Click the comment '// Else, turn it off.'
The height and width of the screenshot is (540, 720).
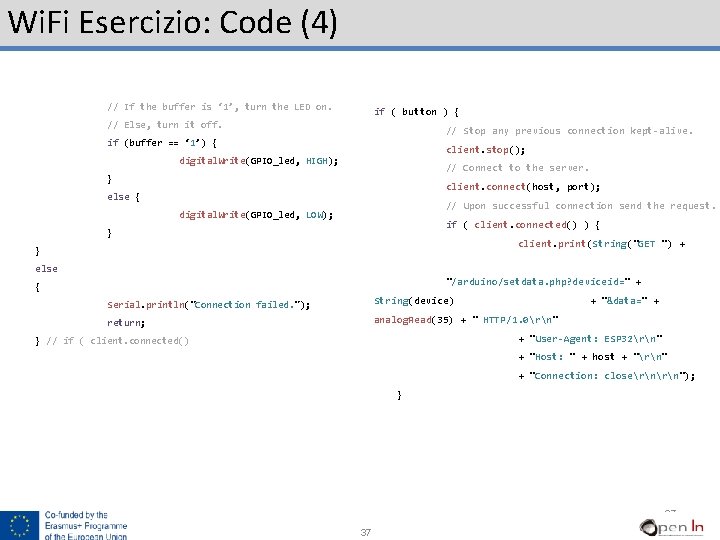click(164, 125)
